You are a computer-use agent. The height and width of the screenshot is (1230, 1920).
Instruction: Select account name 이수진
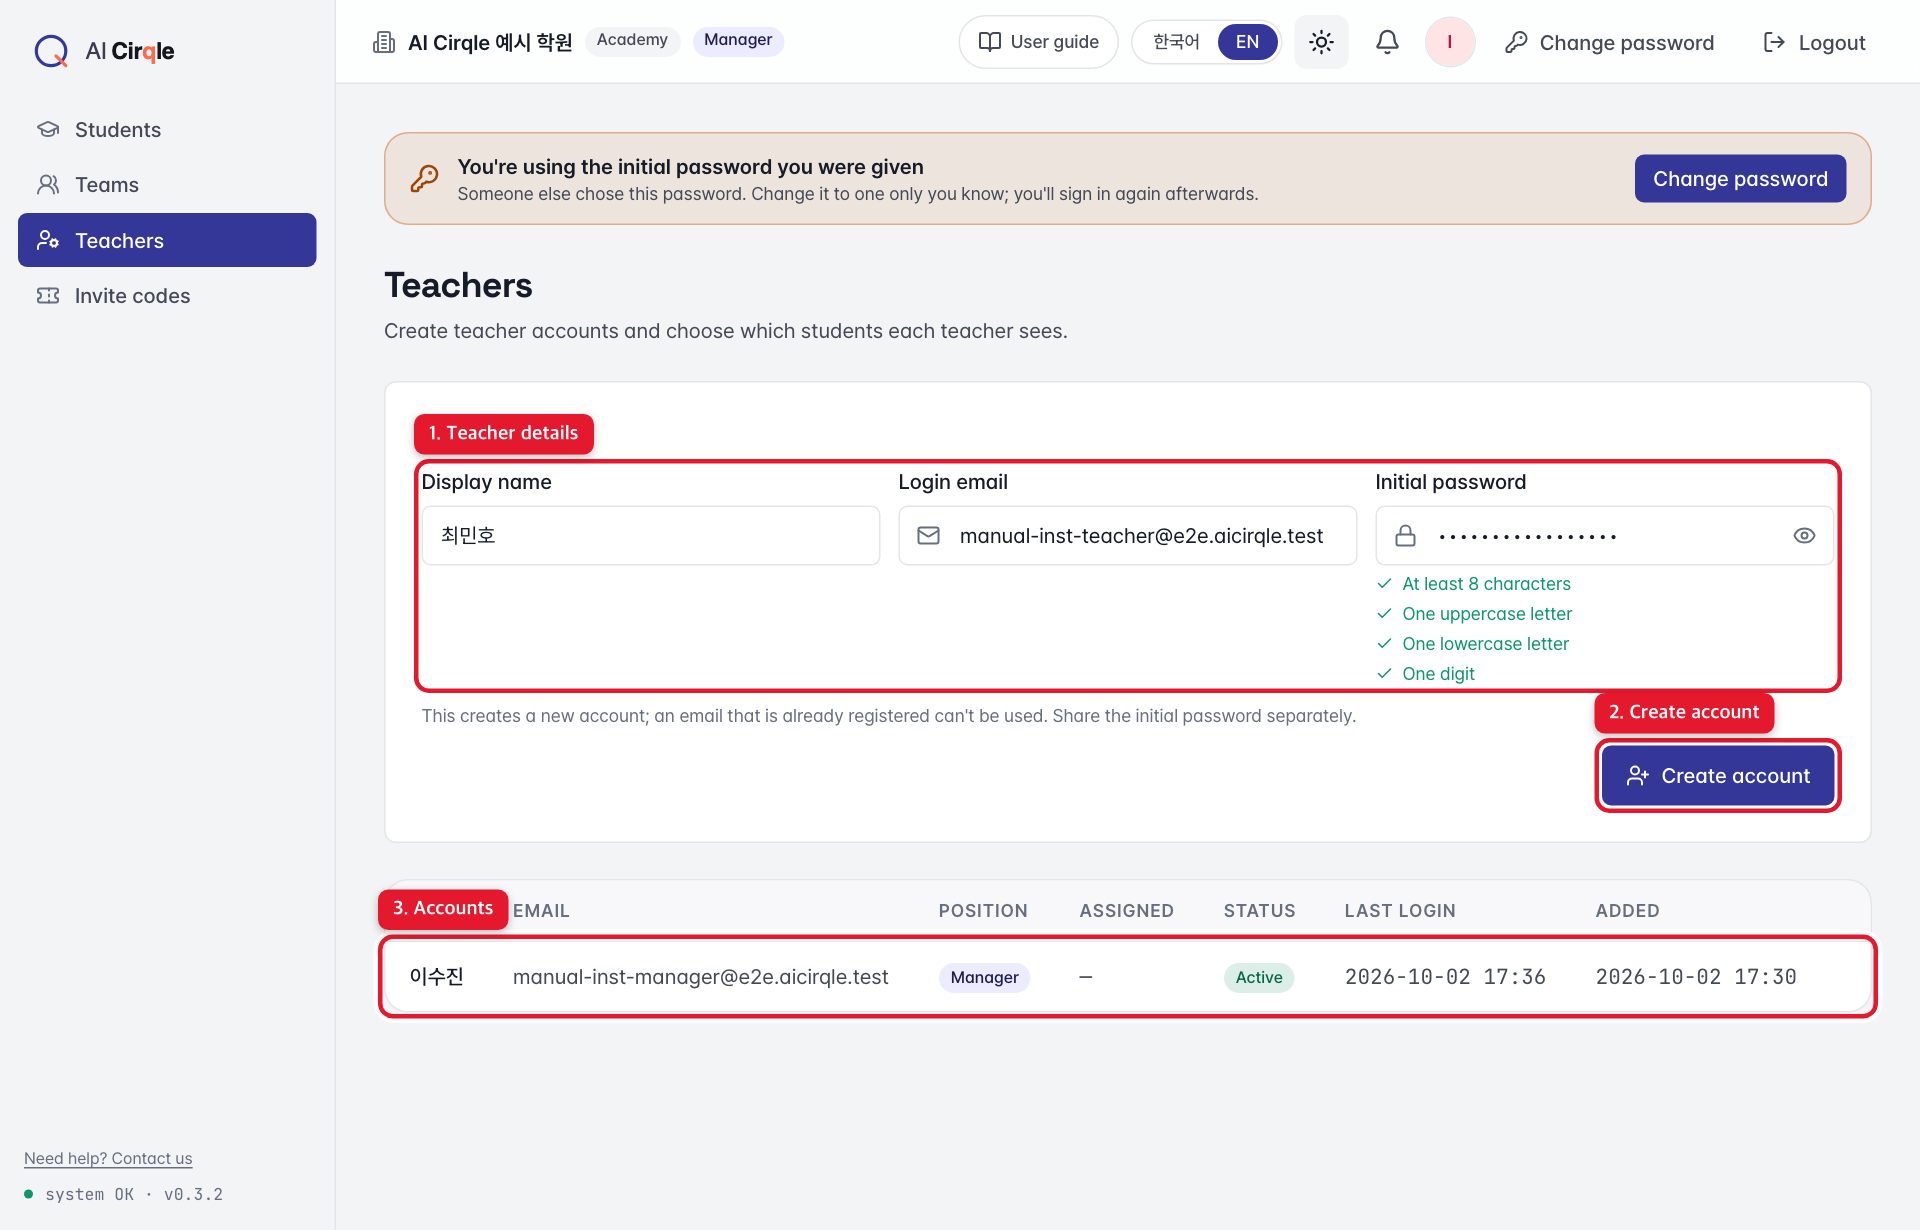click(x=437, y=977)
